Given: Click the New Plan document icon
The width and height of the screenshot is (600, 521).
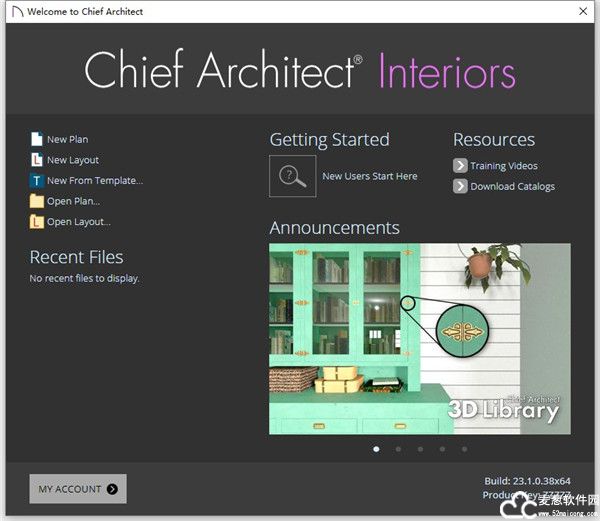Looking at the screenshot, I should 37,140.
